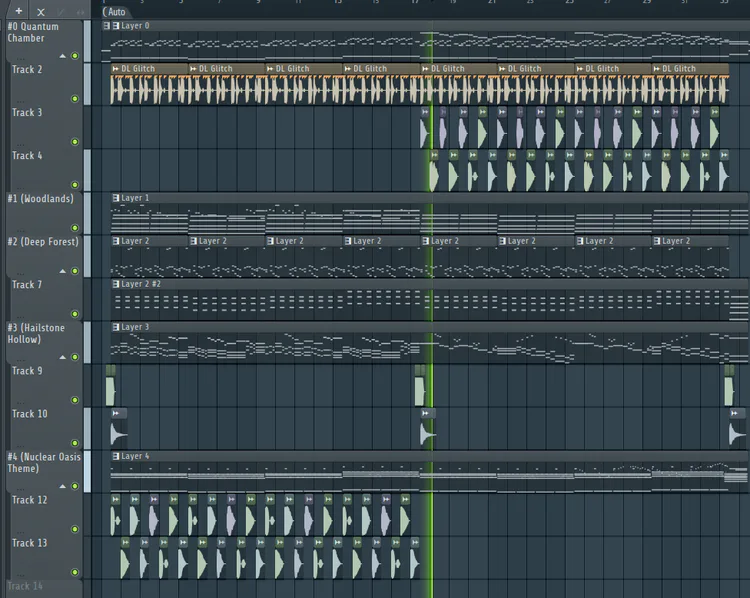Click the first audio clip icon on Track 4
This screenshot has width=750, height=598.
click(x=434, y=155)
